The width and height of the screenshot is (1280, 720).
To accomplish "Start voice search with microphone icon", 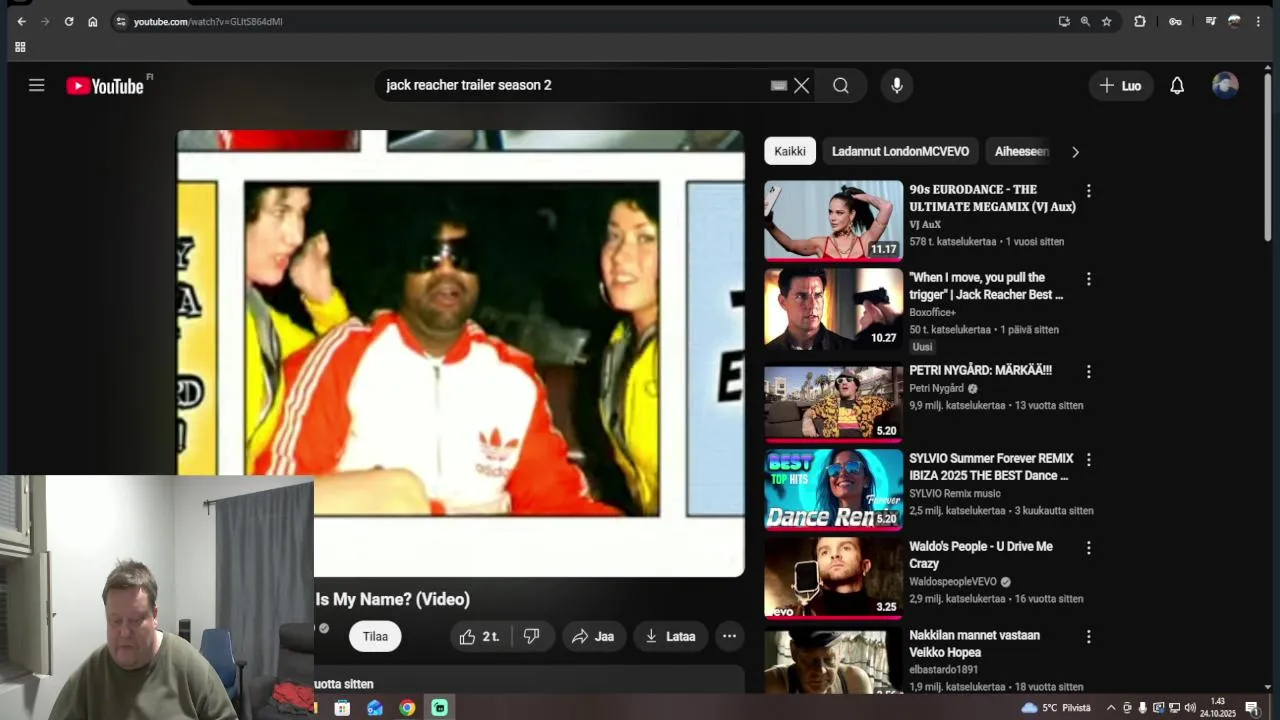I will click(897, 86).
